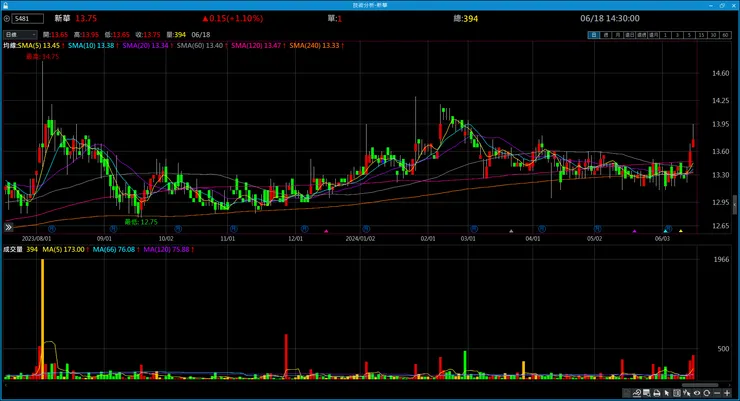Expand the panel with the double-chevron button

[8, 227]
